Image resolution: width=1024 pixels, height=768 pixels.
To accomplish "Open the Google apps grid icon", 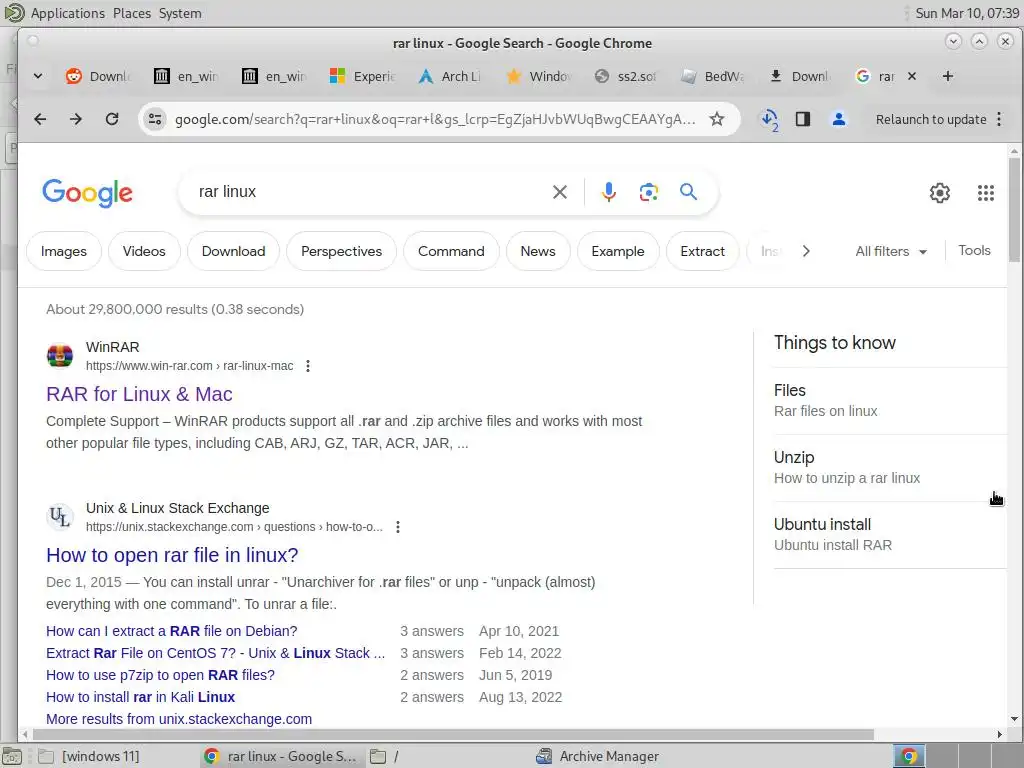I will point(985,193).
